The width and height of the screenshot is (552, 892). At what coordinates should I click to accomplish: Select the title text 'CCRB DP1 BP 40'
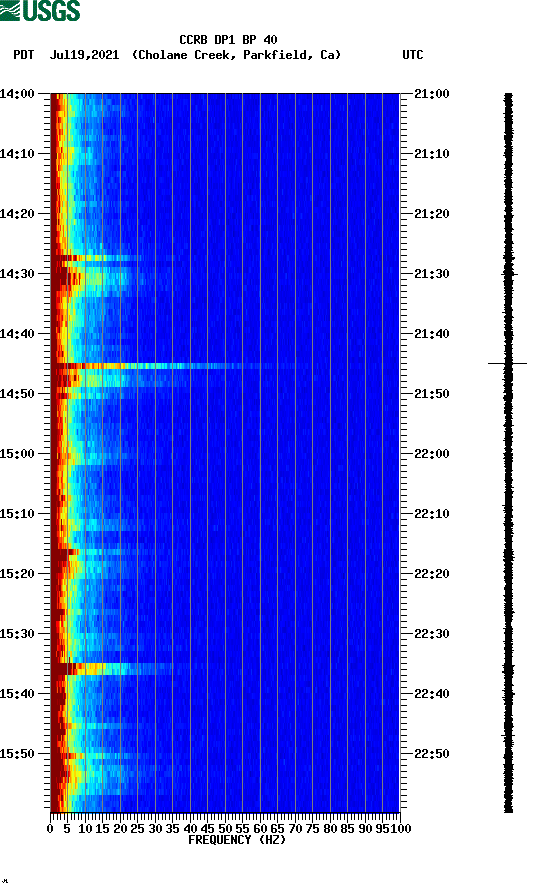tap(228, 40)
